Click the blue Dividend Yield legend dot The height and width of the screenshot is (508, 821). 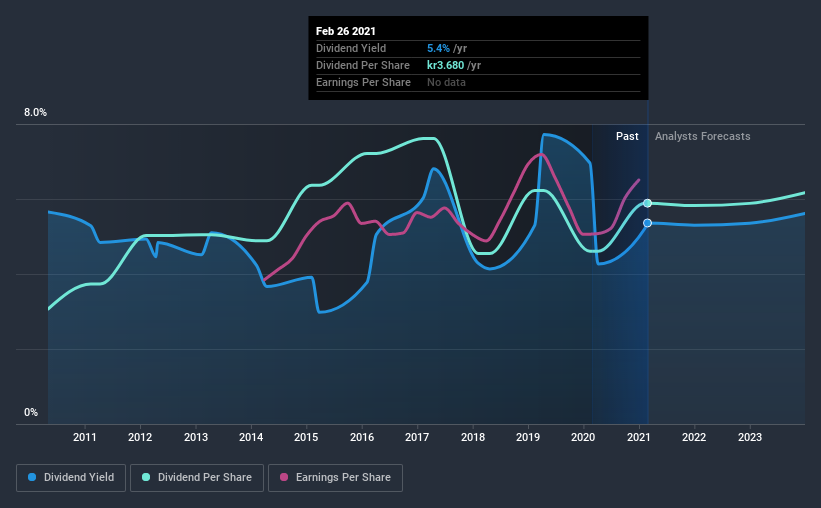click(32, 477)
